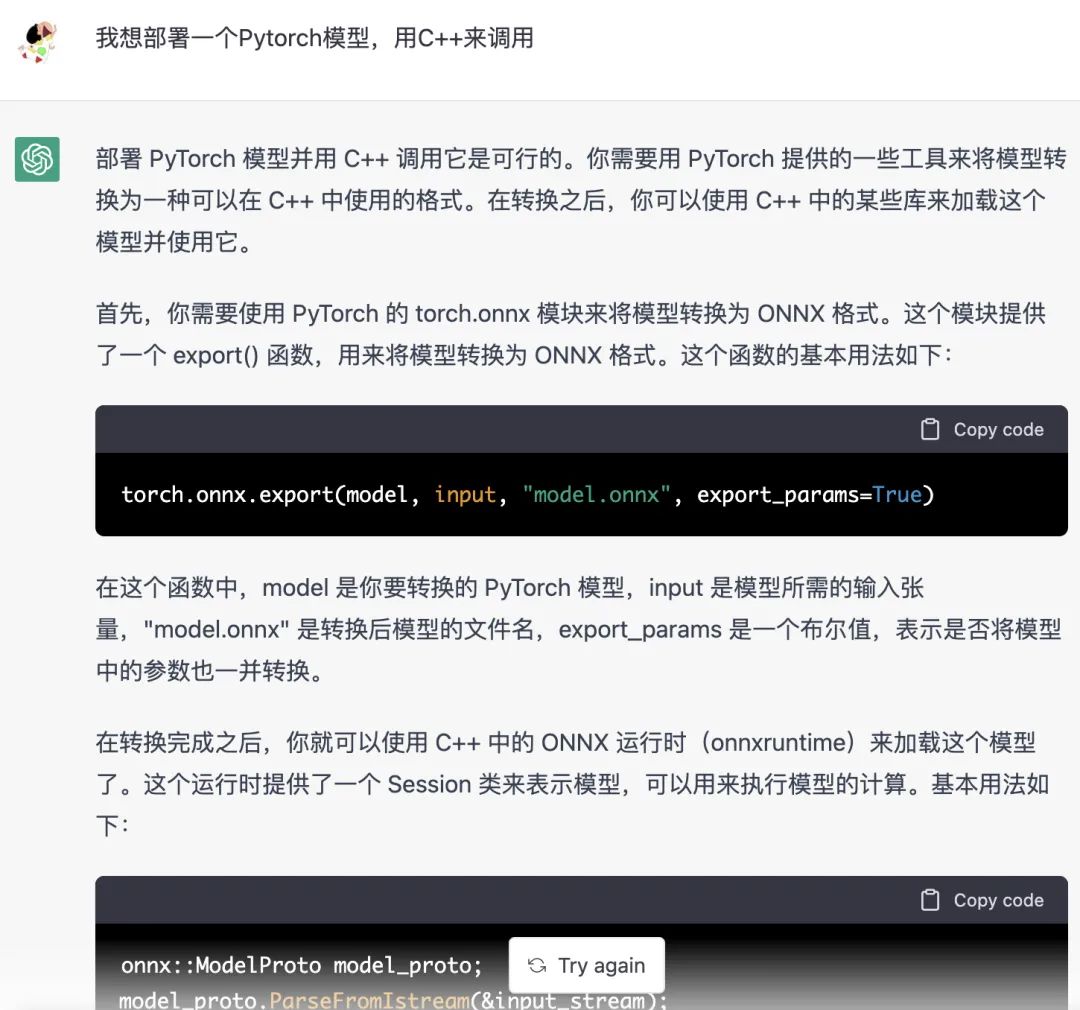Click the torch.onnx.export code line
Viewport: 1080px width, 1010px height.
(x=528, y=495)
